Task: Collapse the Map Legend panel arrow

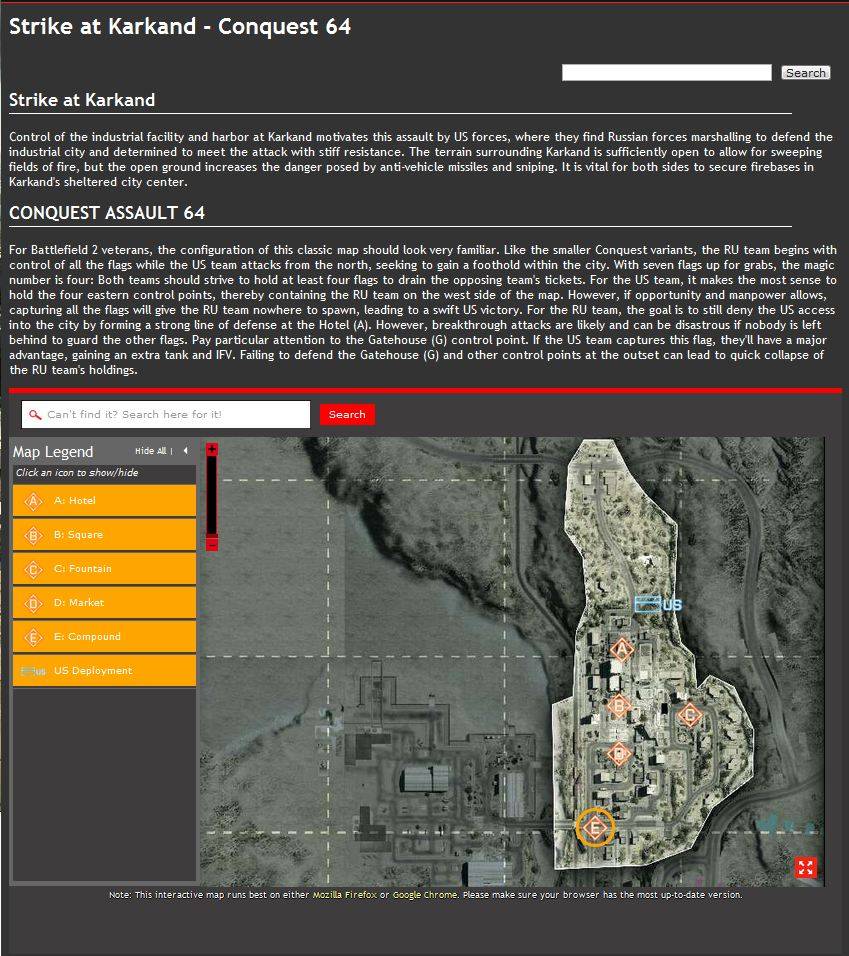Action: point(185,451)
